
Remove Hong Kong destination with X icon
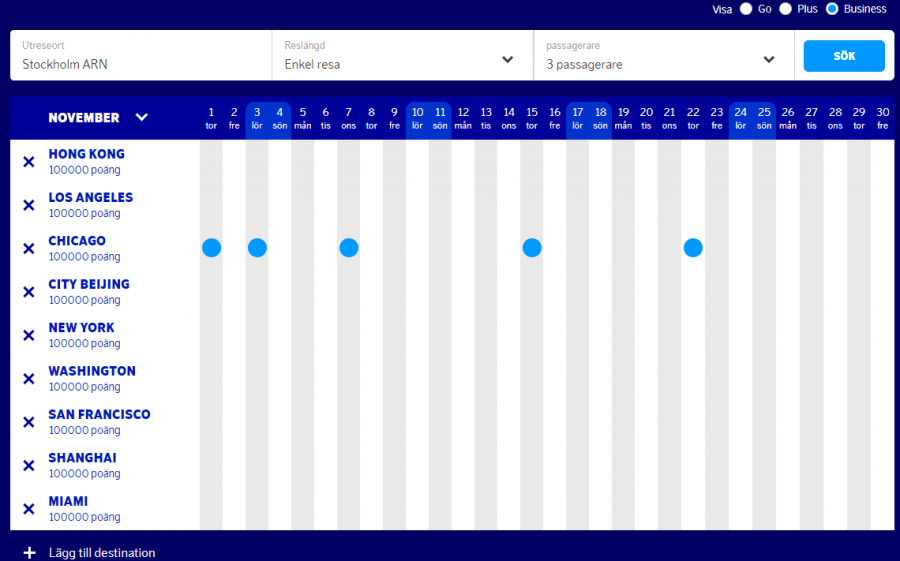29,161
